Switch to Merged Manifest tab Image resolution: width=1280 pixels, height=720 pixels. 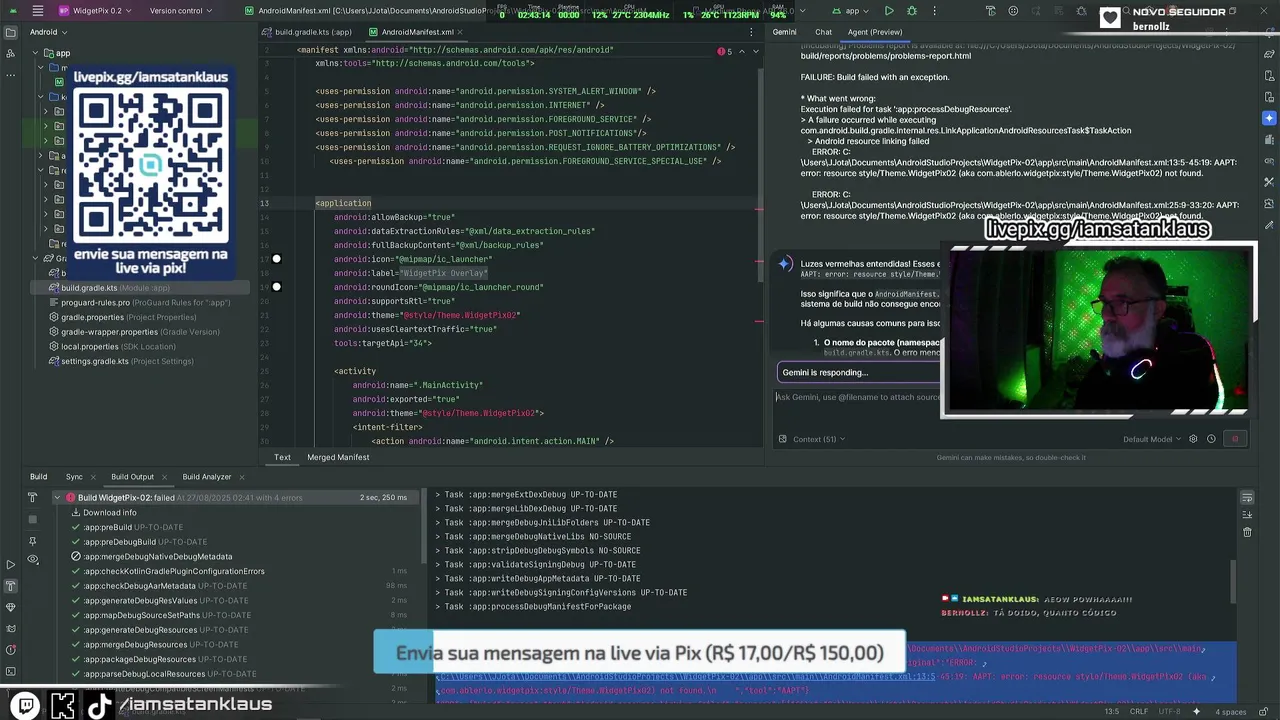point(338,457)
